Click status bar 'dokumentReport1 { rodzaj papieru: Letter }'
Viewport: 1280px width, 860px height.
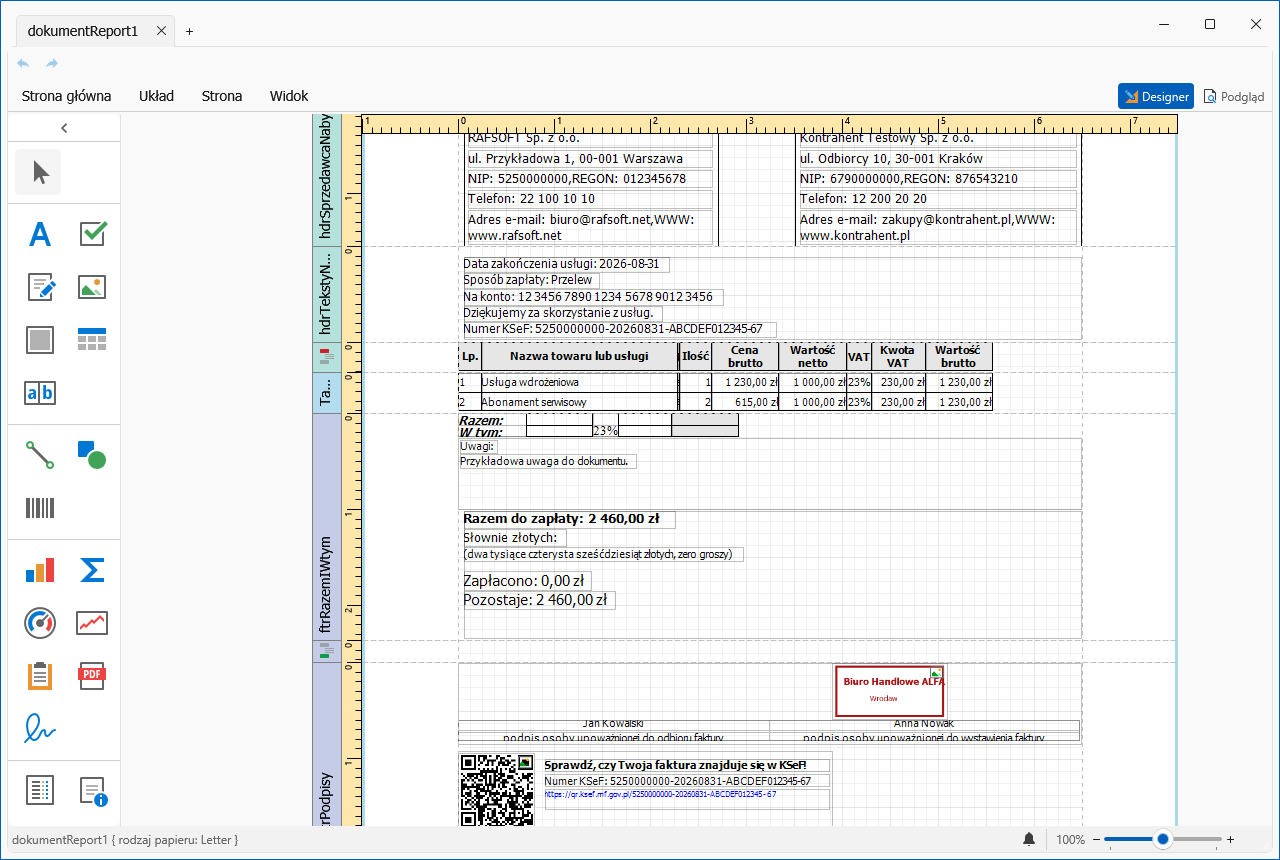tap(124, 840)
